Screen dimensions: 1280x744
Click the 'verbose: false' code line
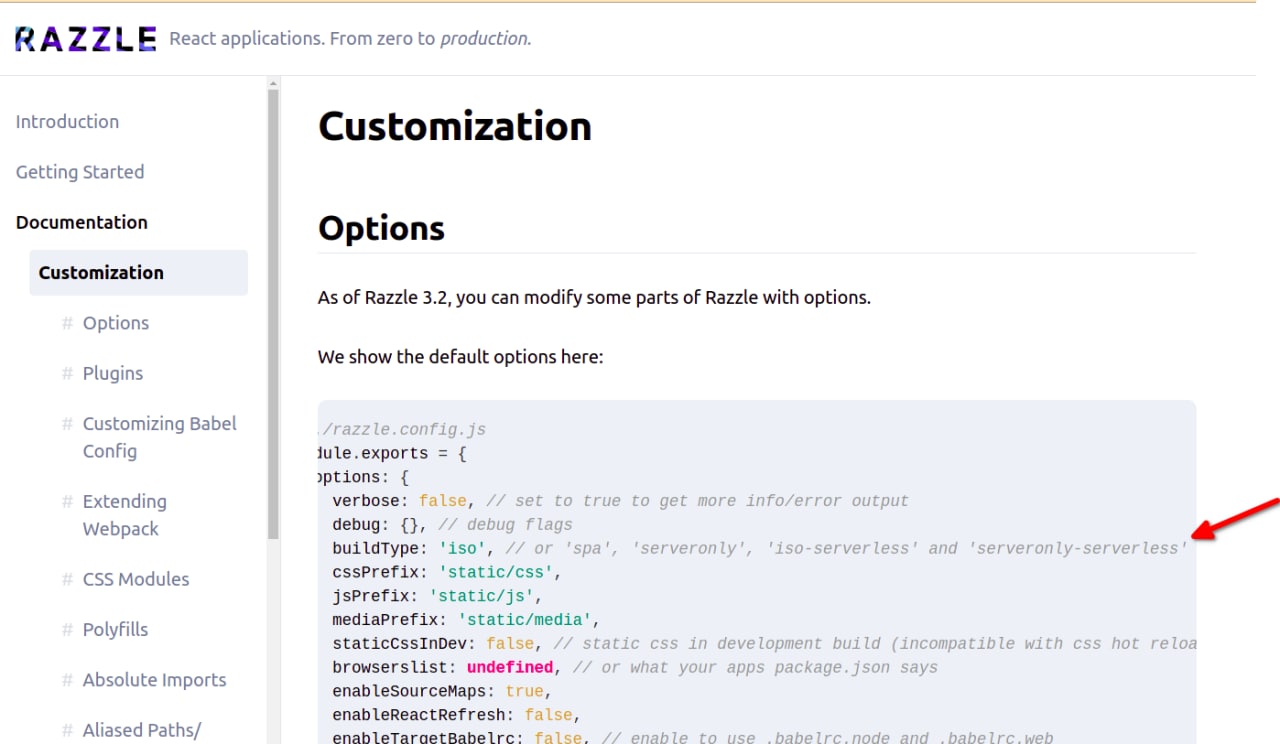[620, 500]
